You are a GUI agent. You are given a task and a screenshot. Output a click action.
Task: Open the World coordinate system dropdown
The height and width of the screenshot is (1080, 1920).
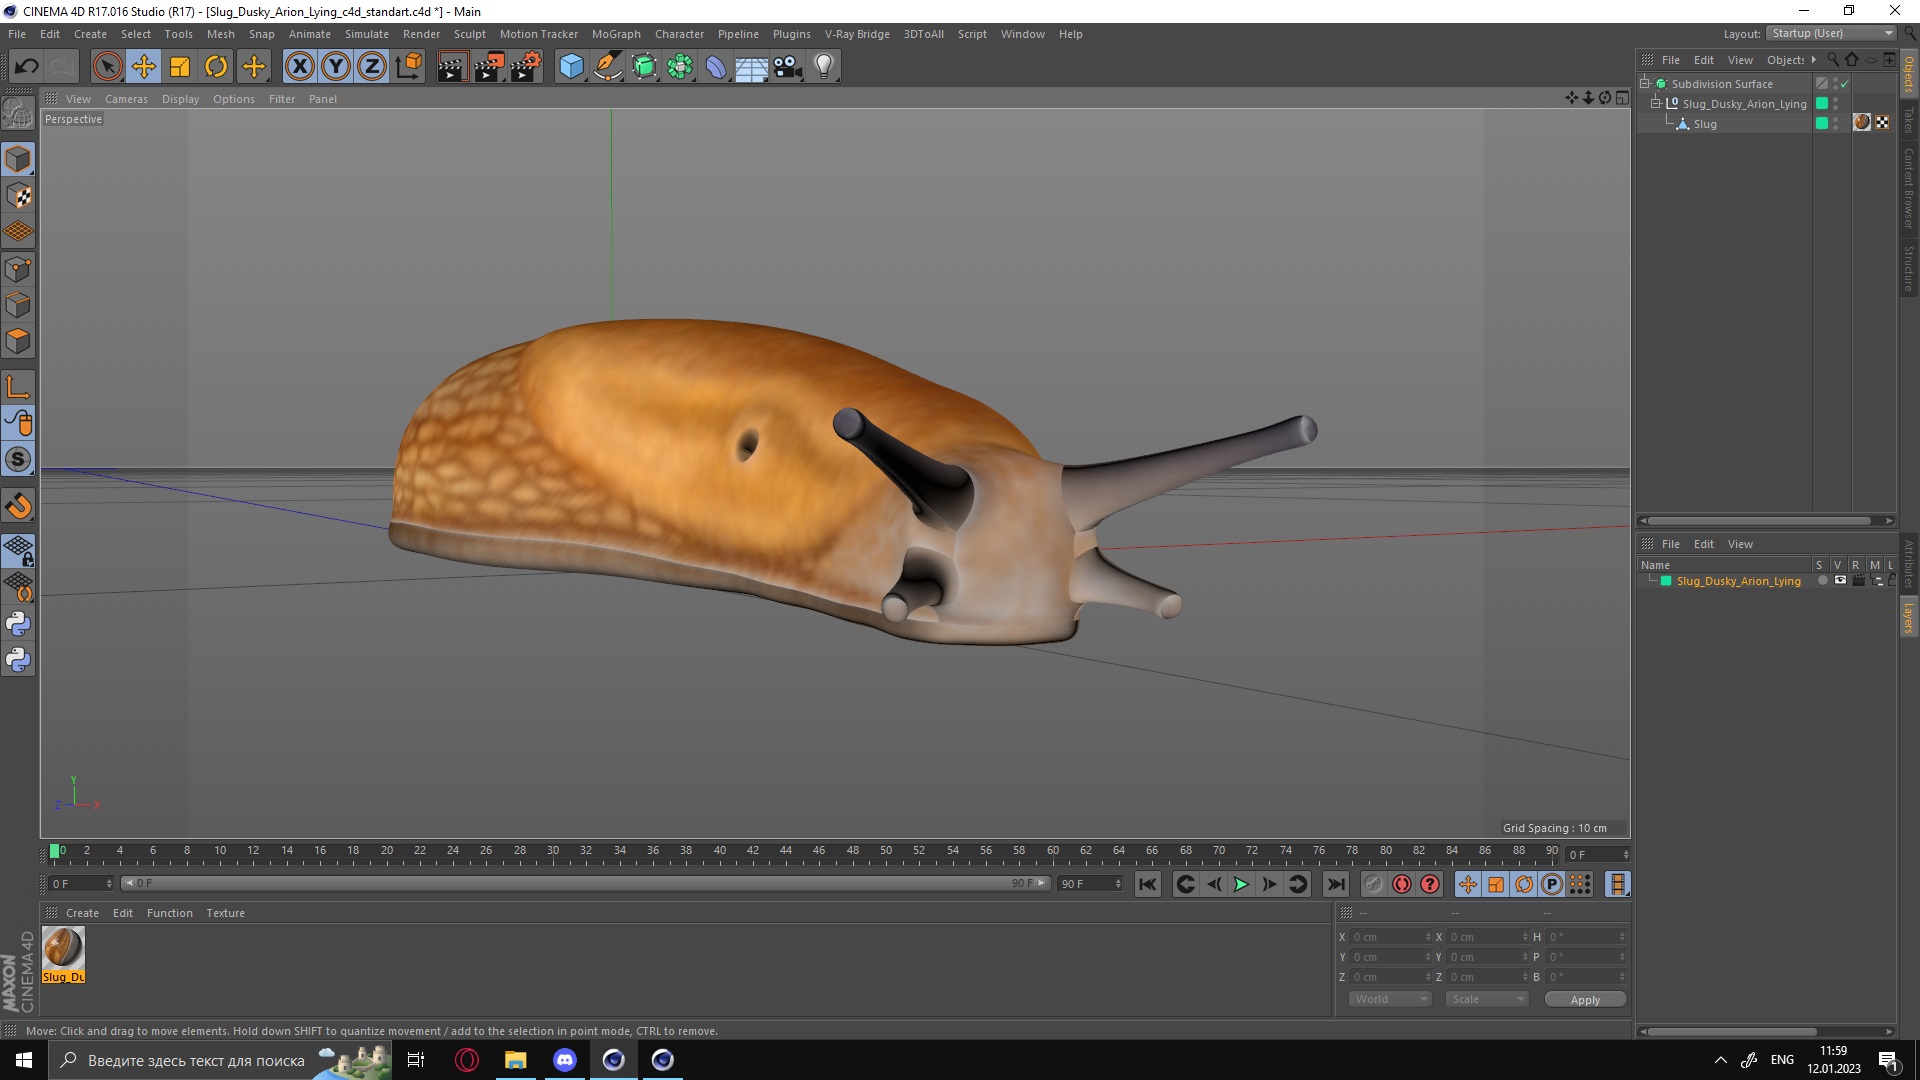click(x=1390, y=999)
